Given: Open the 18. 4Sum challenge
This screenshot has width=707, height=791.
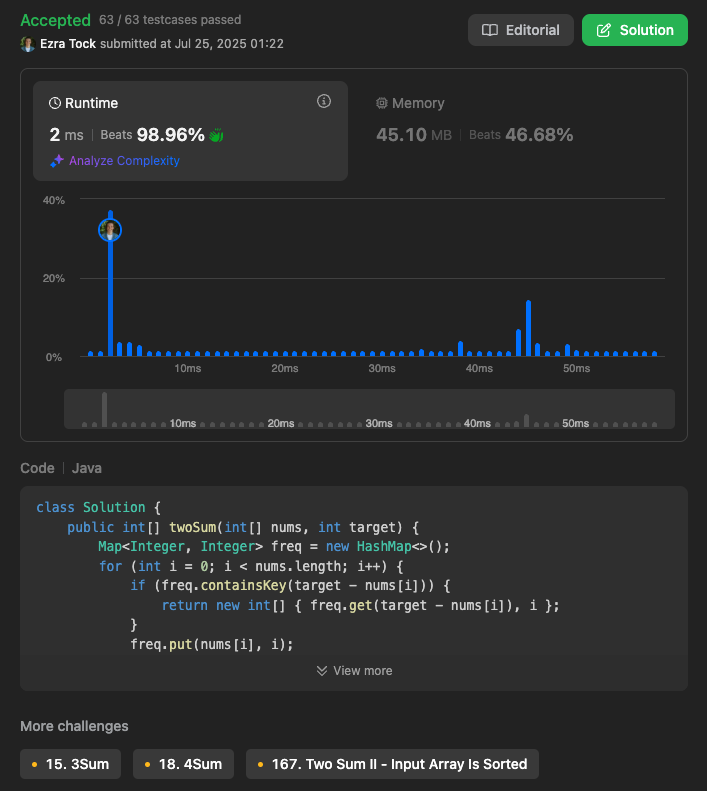Looking at the screenshot, I should tap(183, 764).
